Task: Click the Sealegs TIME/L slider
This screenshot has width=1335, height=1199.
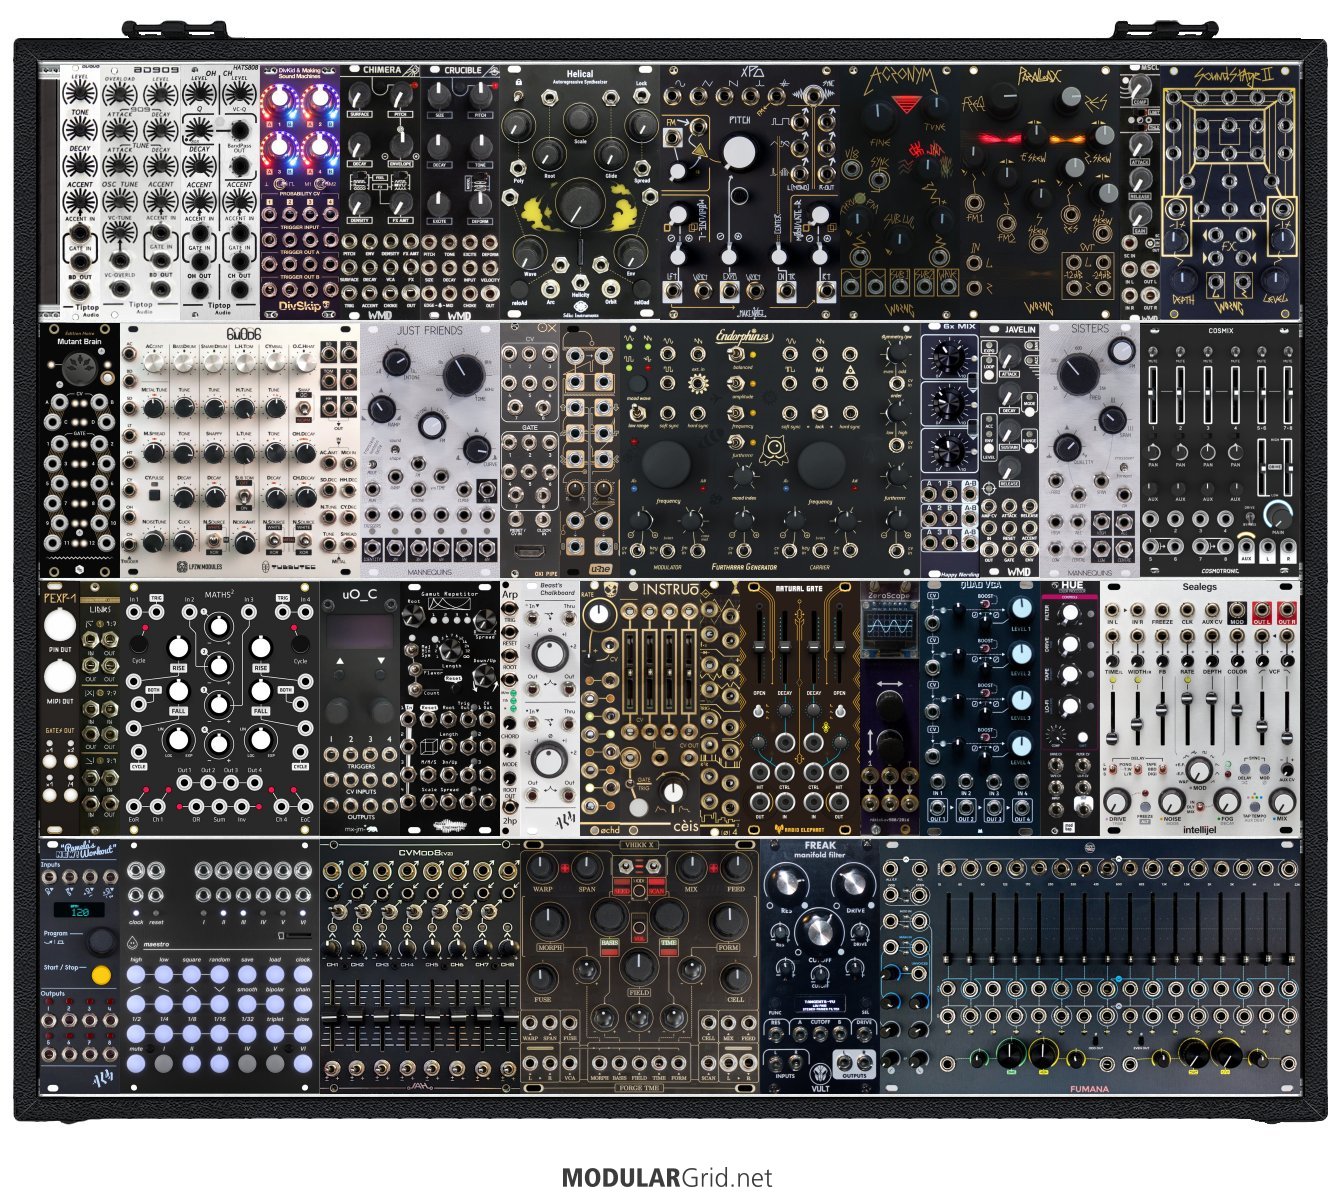Action: (x=1113, y=720)
